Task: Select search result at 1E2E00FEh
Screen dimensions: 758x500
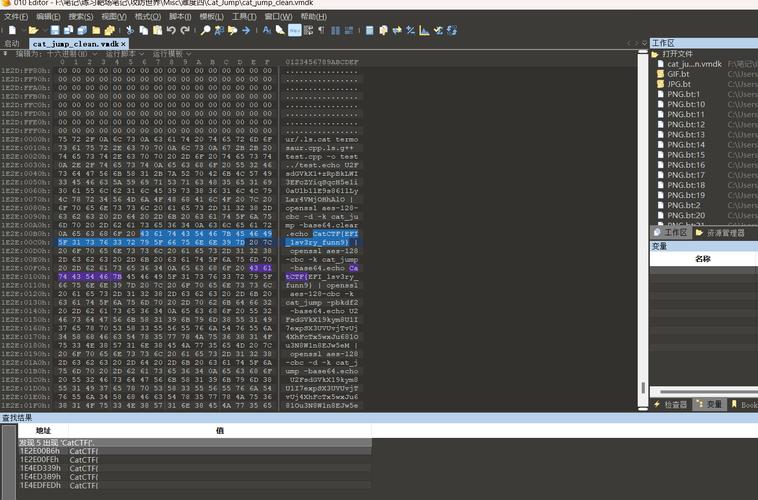Action: pos(195,460)
